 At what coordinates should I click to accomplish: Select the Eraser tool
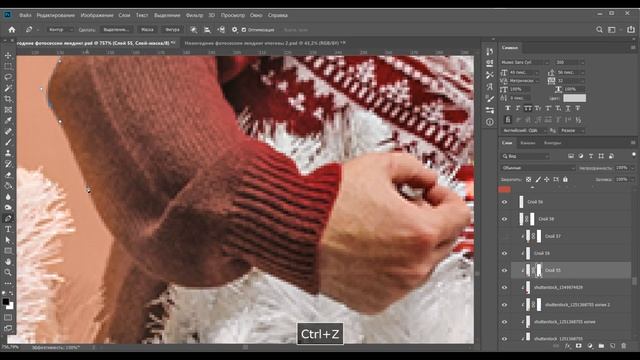click(8, 175)
